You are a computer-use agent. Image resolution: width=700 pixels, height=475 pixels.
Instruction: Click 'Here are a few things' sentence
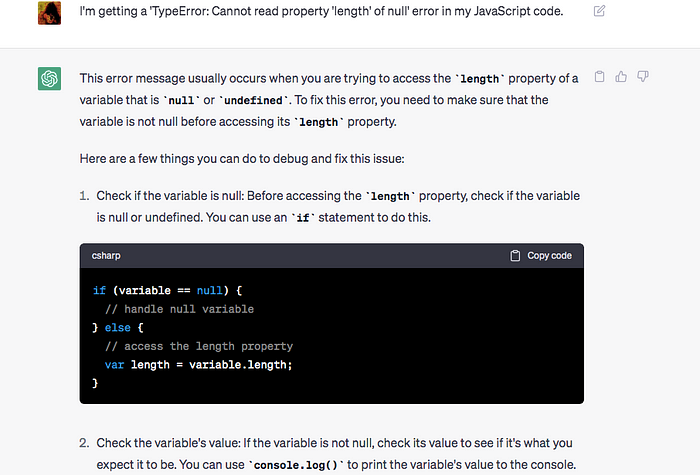(x=242, y=159)
